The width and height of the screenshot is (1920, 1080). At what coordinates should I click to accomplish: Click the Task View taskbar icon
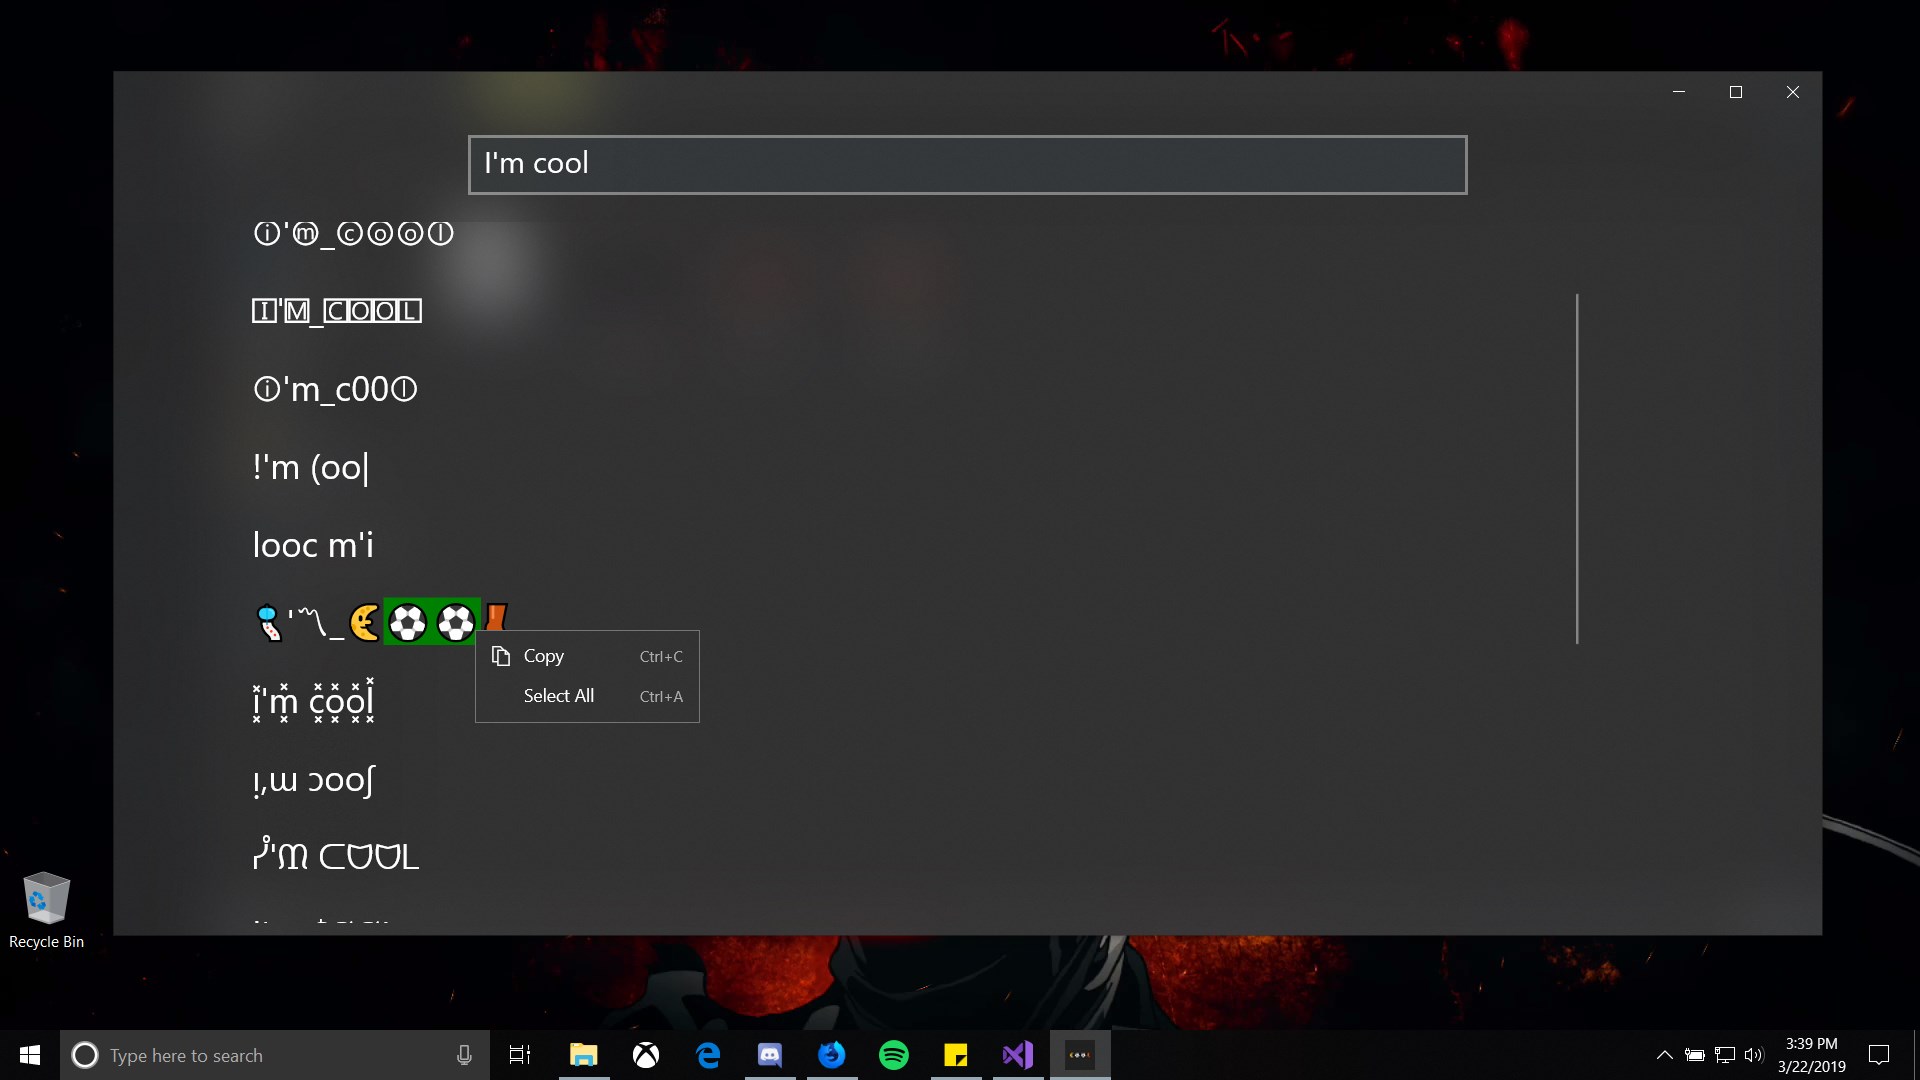[520, 1055]
